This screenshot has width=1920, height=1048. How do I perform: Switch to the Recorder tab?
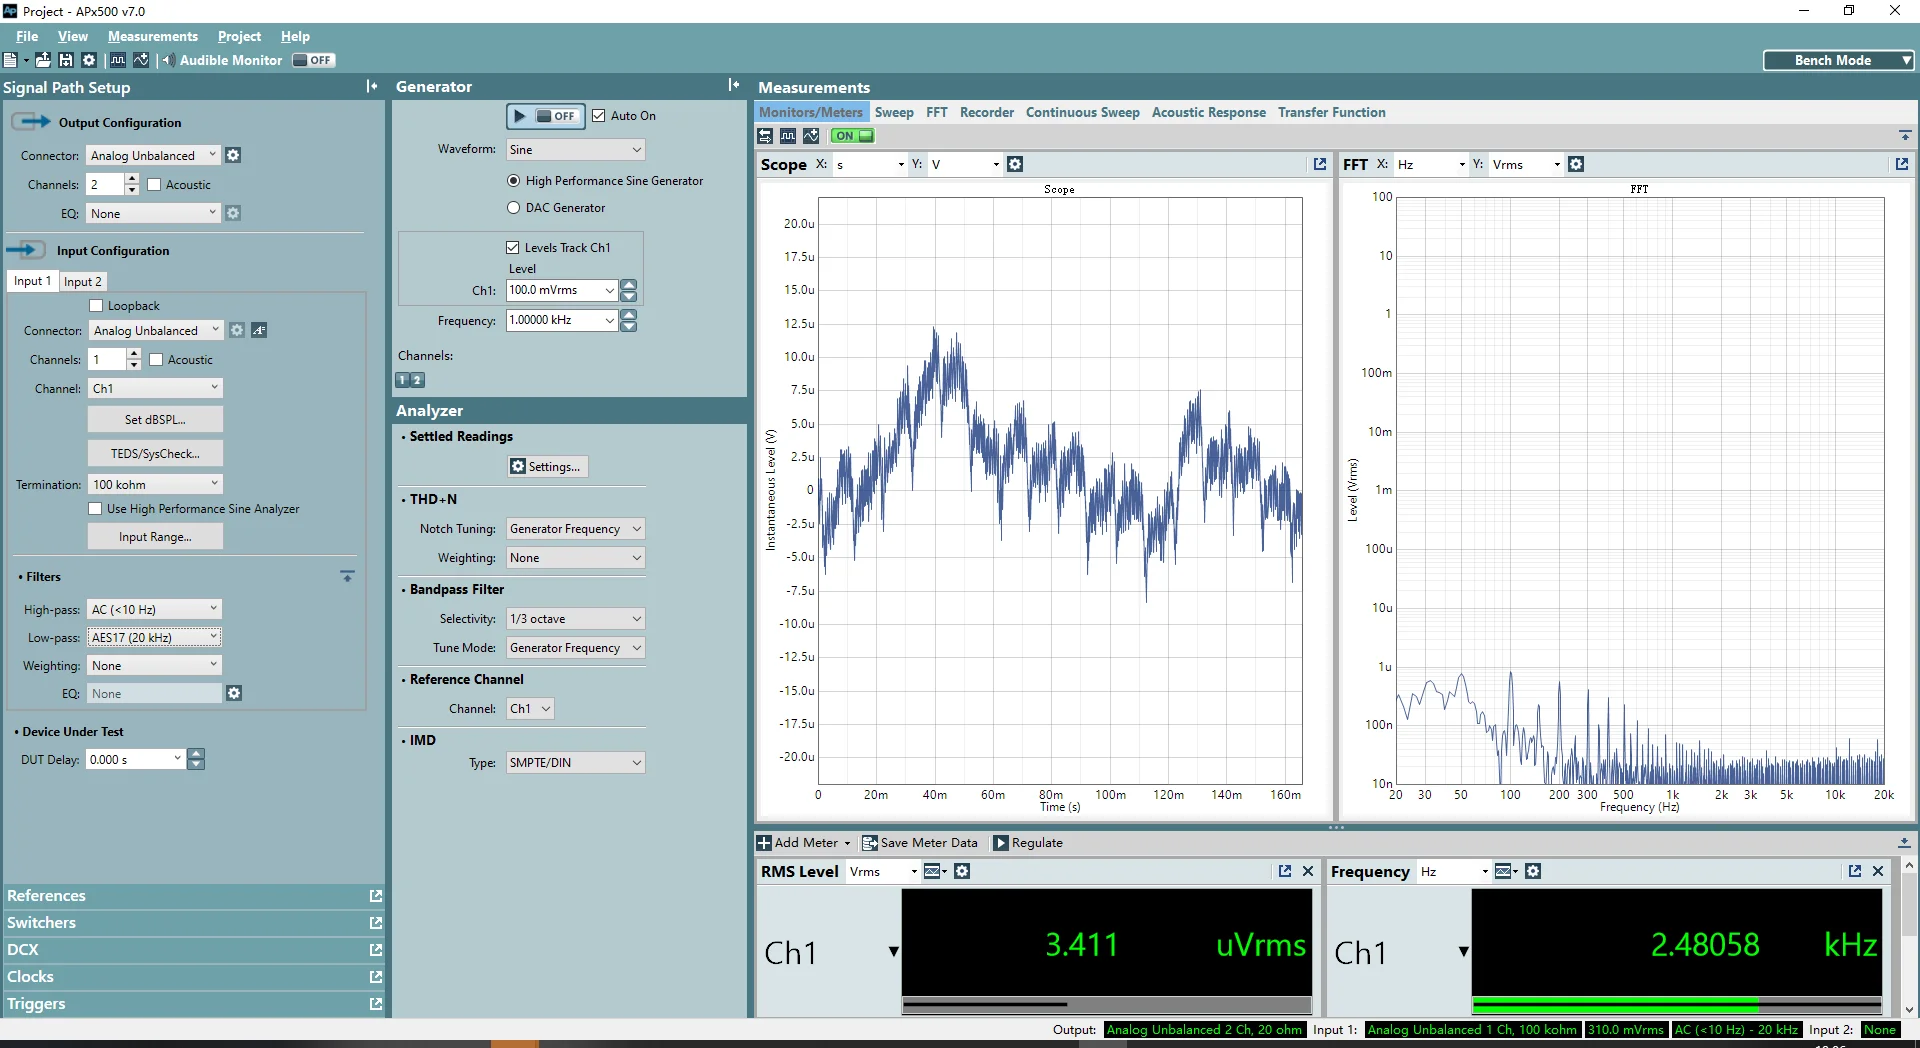[x=986, y=112]
